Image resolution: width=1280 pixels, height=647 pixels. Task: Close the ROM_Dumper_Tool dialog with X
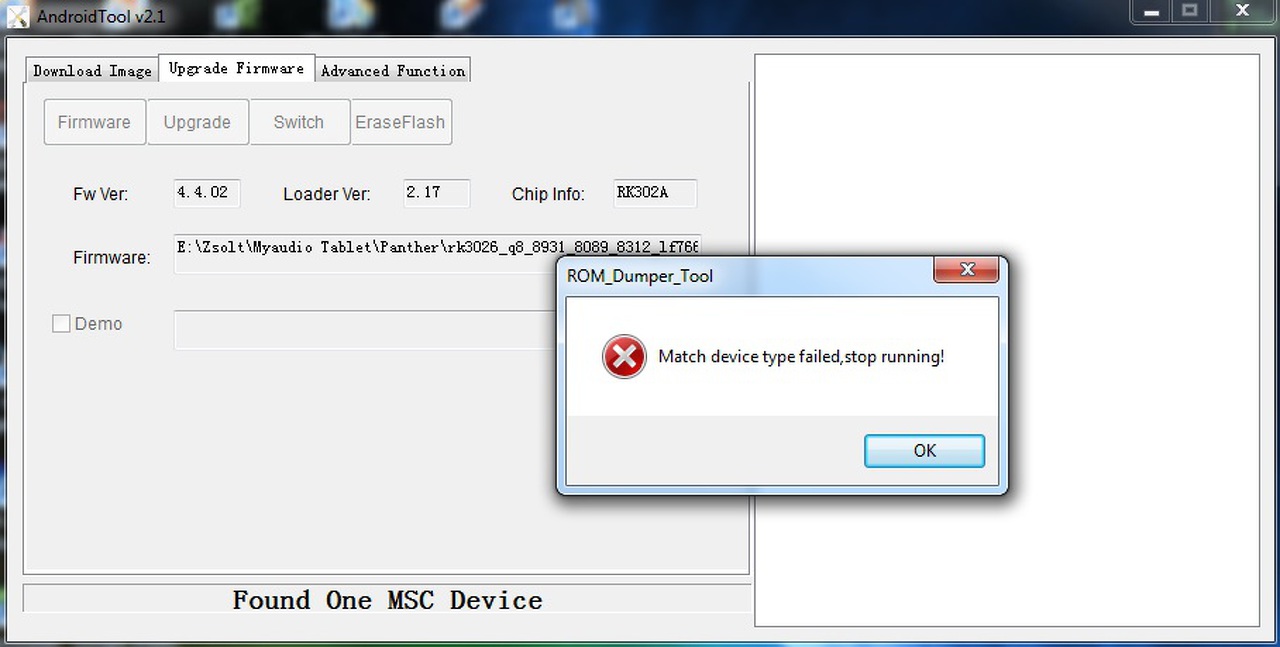(966, 270)
